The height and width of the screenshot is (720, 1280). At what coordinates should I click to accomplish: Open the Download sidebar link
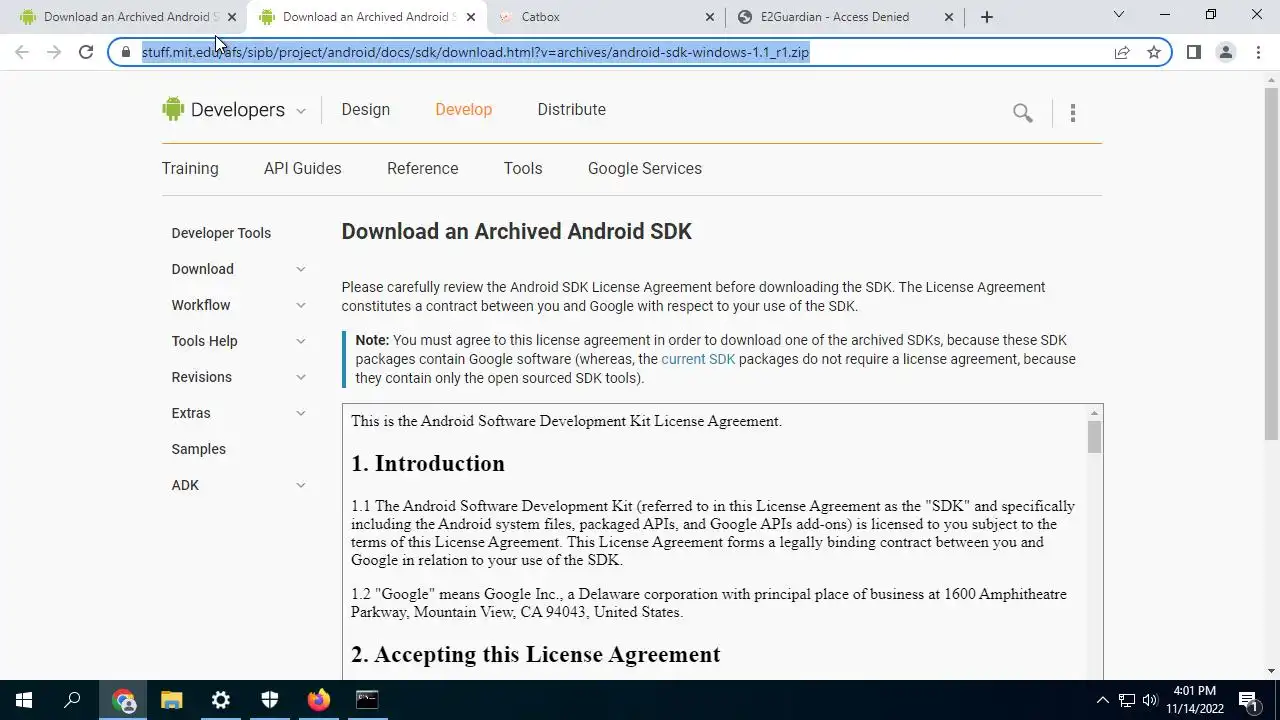(x=202, y=269)
